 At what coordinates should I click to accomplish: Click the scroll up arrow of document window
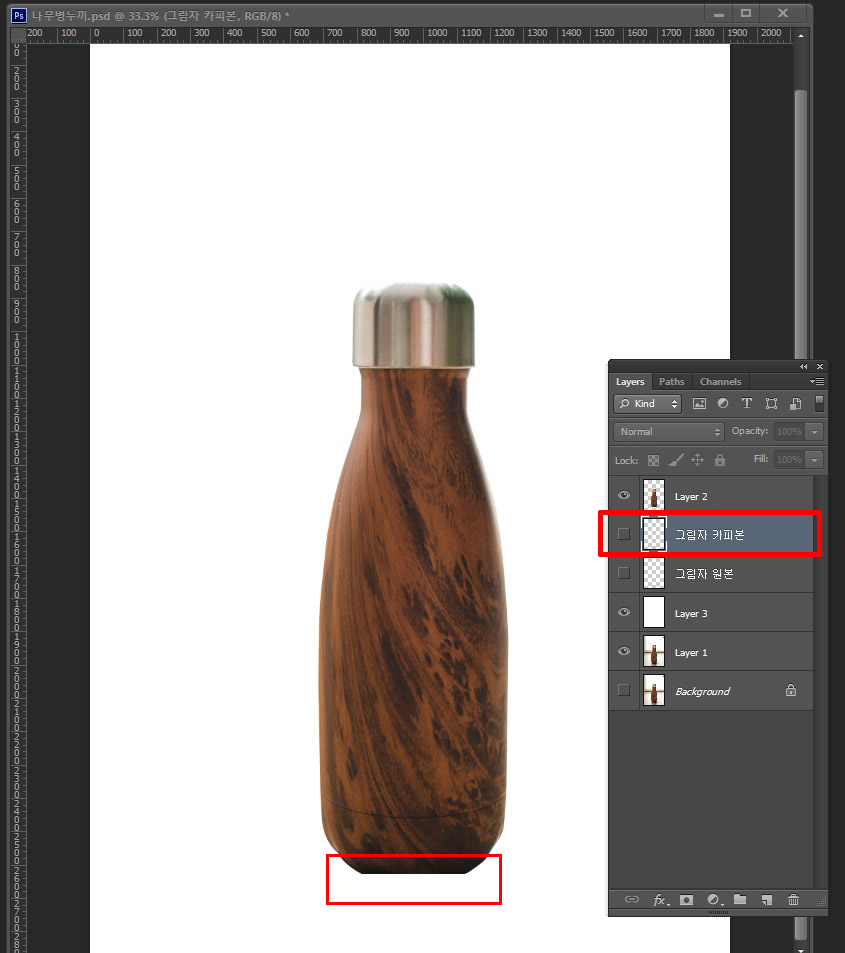pyautogui.click(x=801, y=36)
